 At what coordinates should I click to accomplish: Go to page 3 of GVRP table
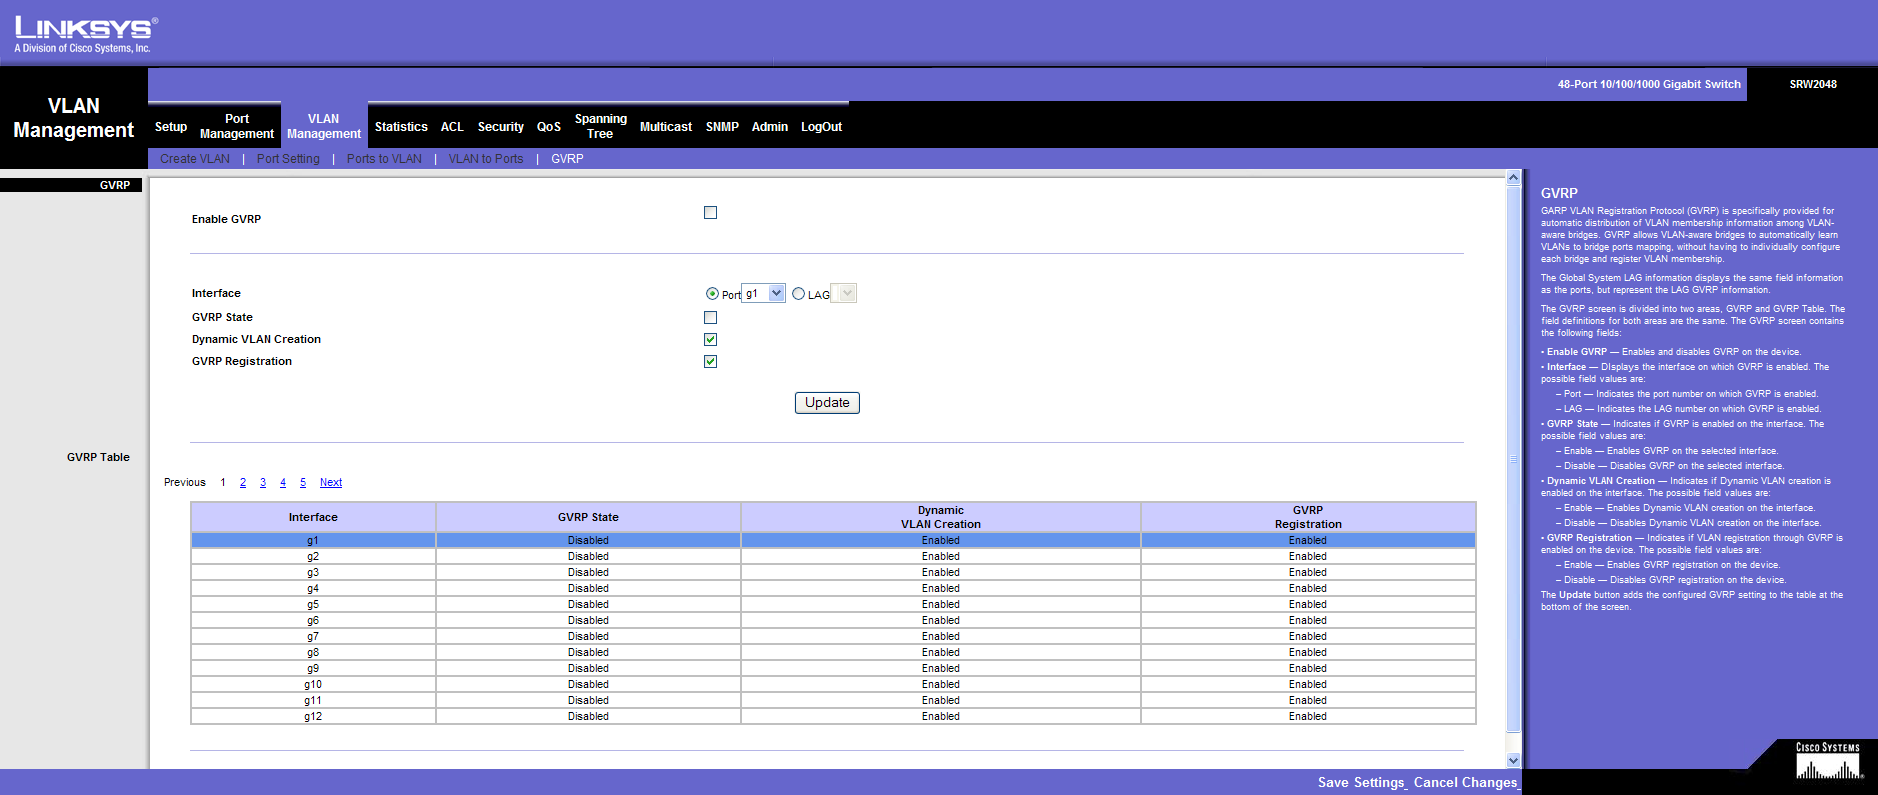(x=263, y=483)
